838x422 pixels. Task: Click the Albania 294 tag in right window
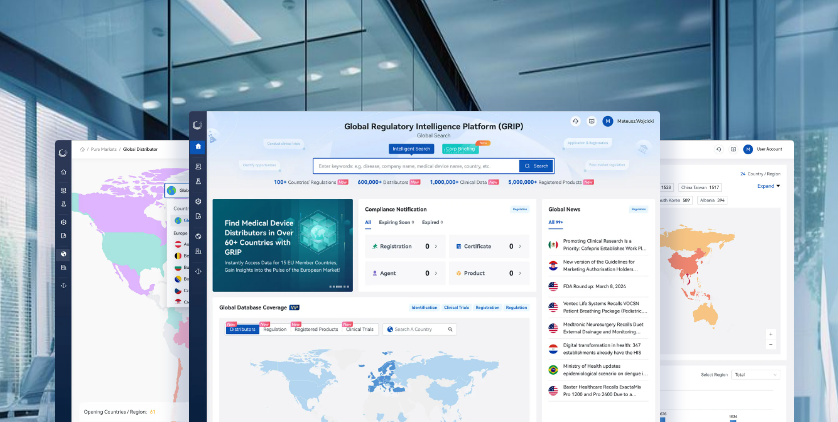click(x=711, y=200)
